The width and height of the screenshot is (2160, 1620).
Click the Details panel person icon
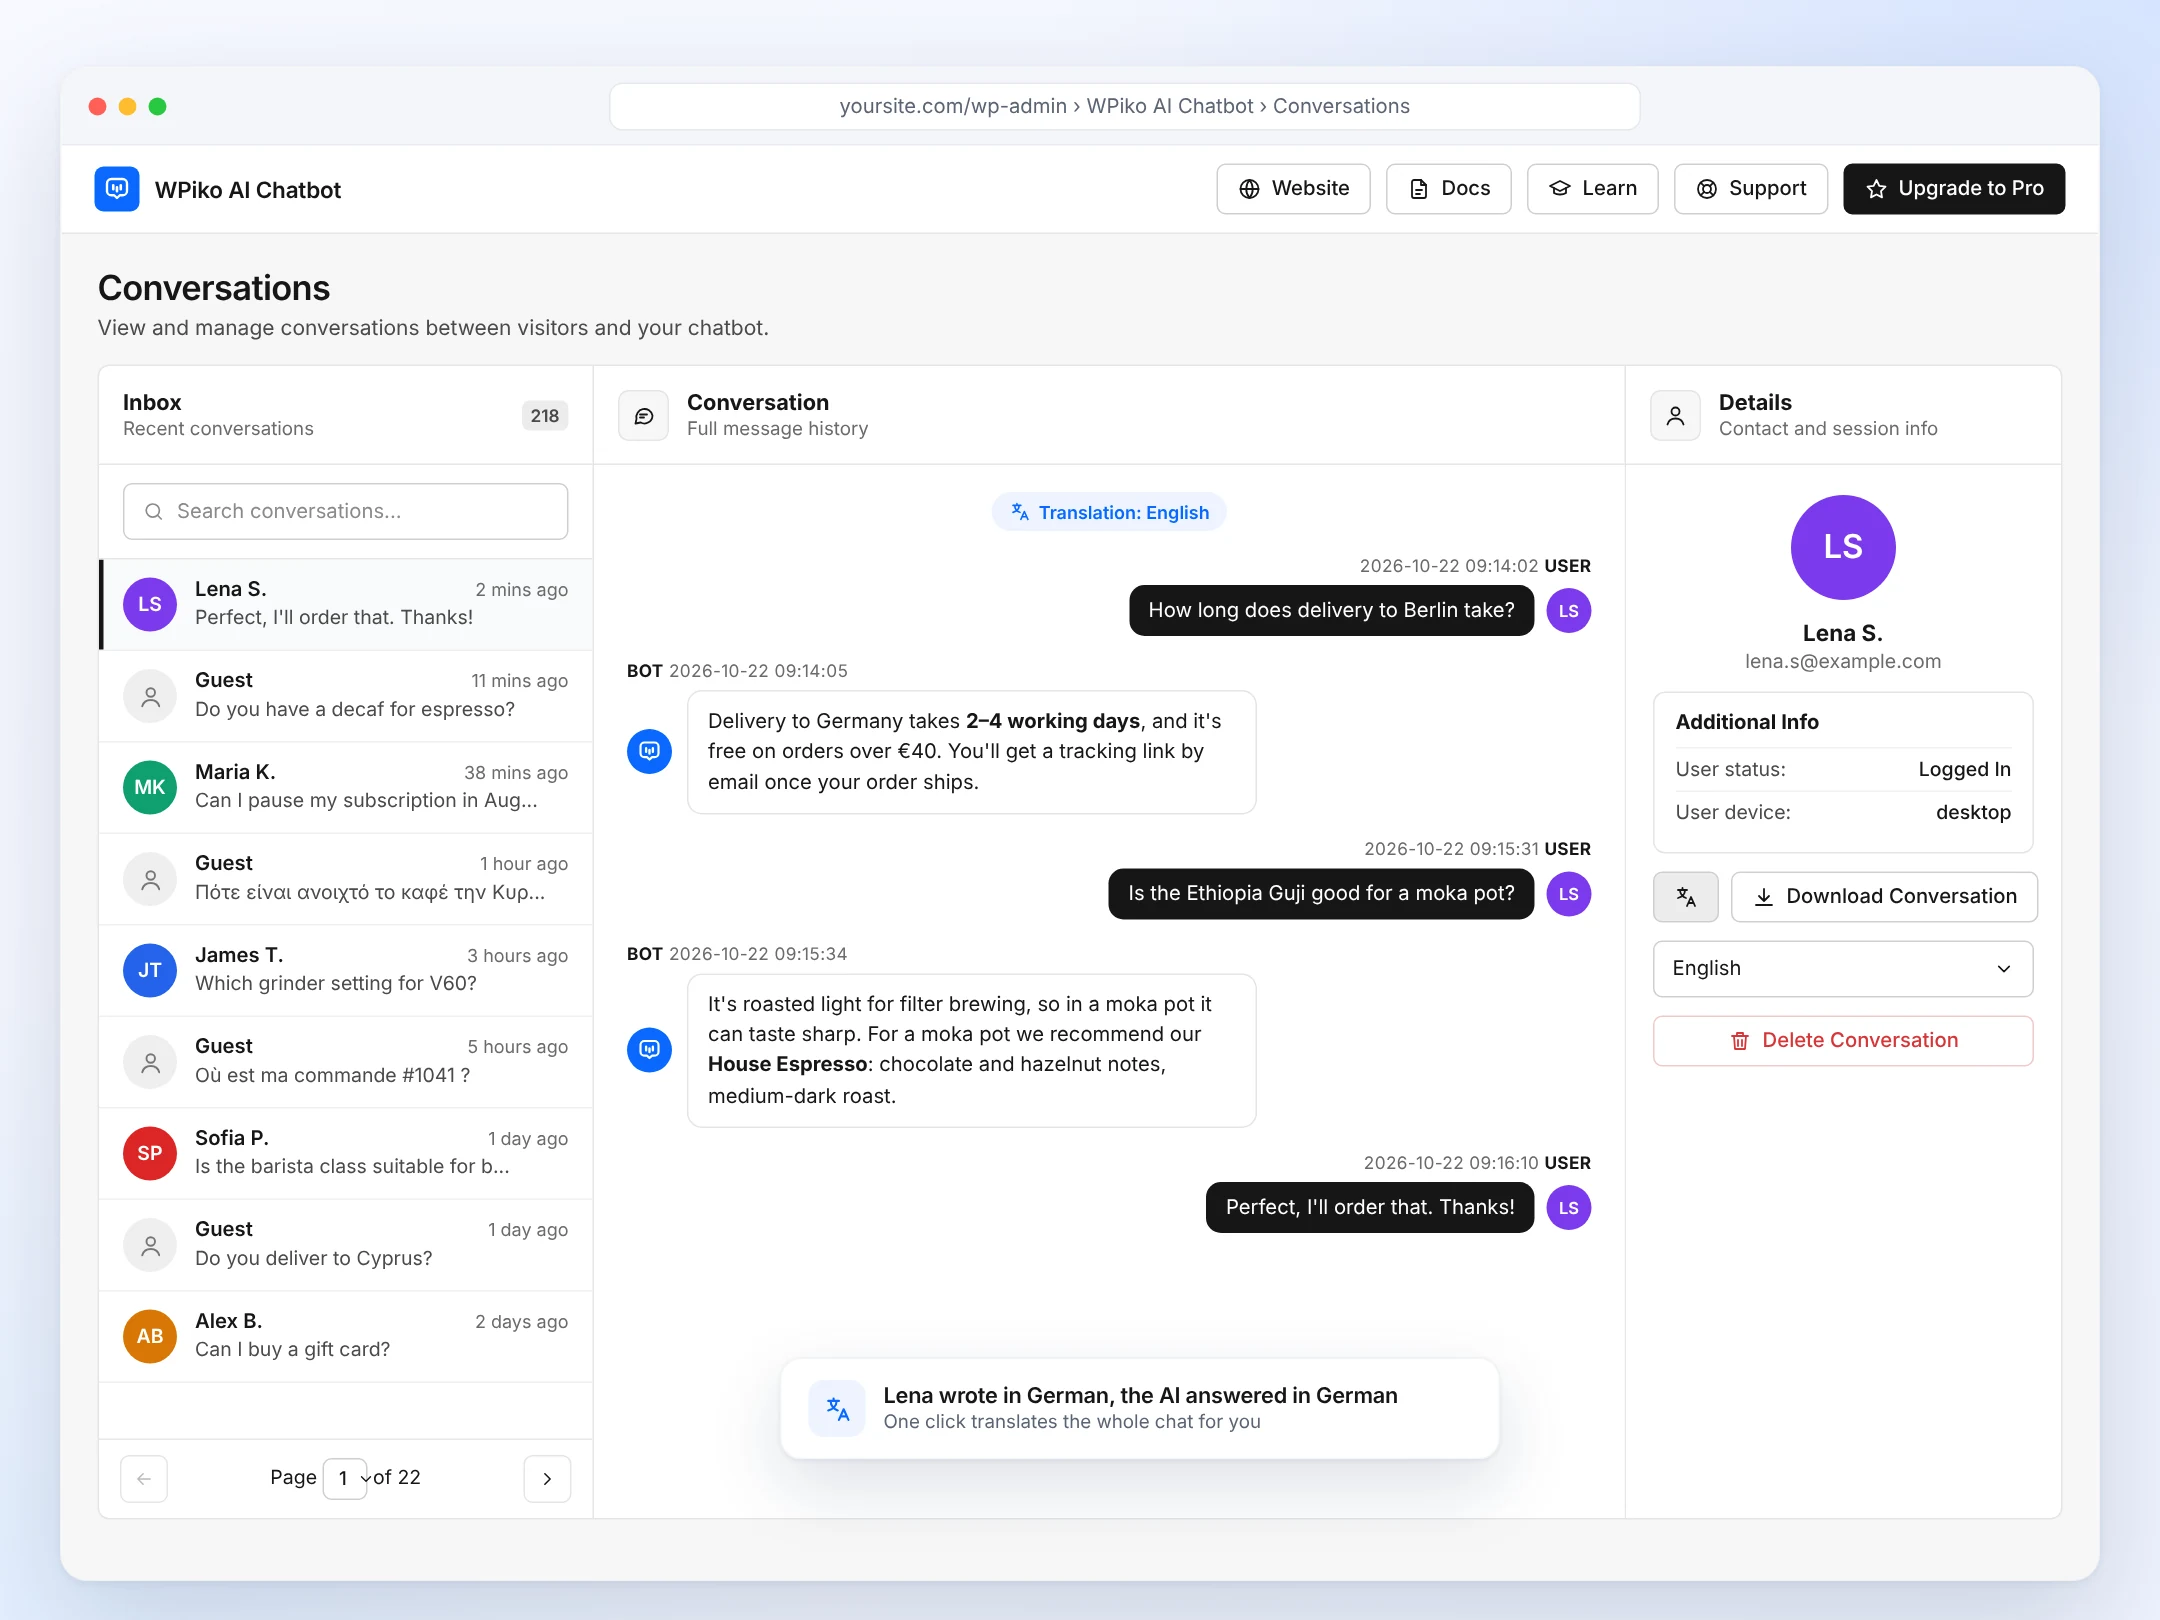(x=1675, y=416)
